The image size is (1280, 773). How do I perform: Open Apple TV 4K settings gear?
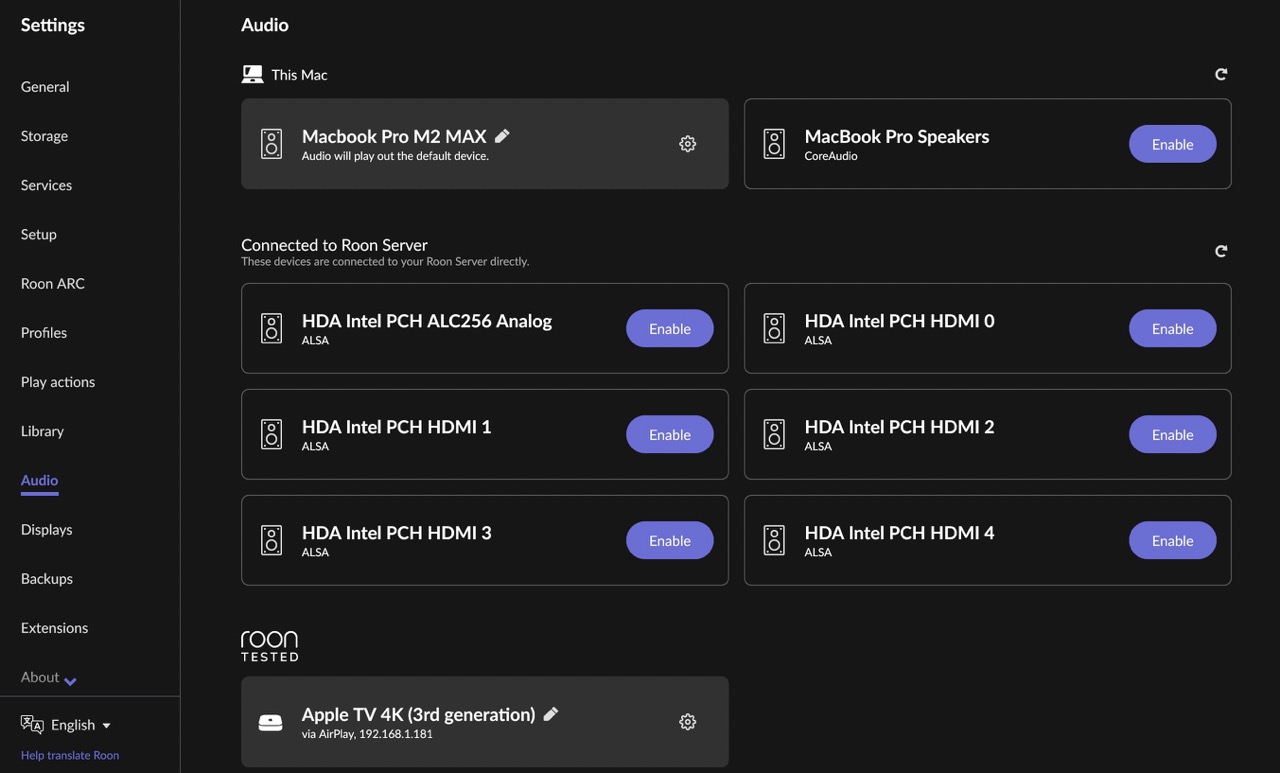(x=687, y=722)
